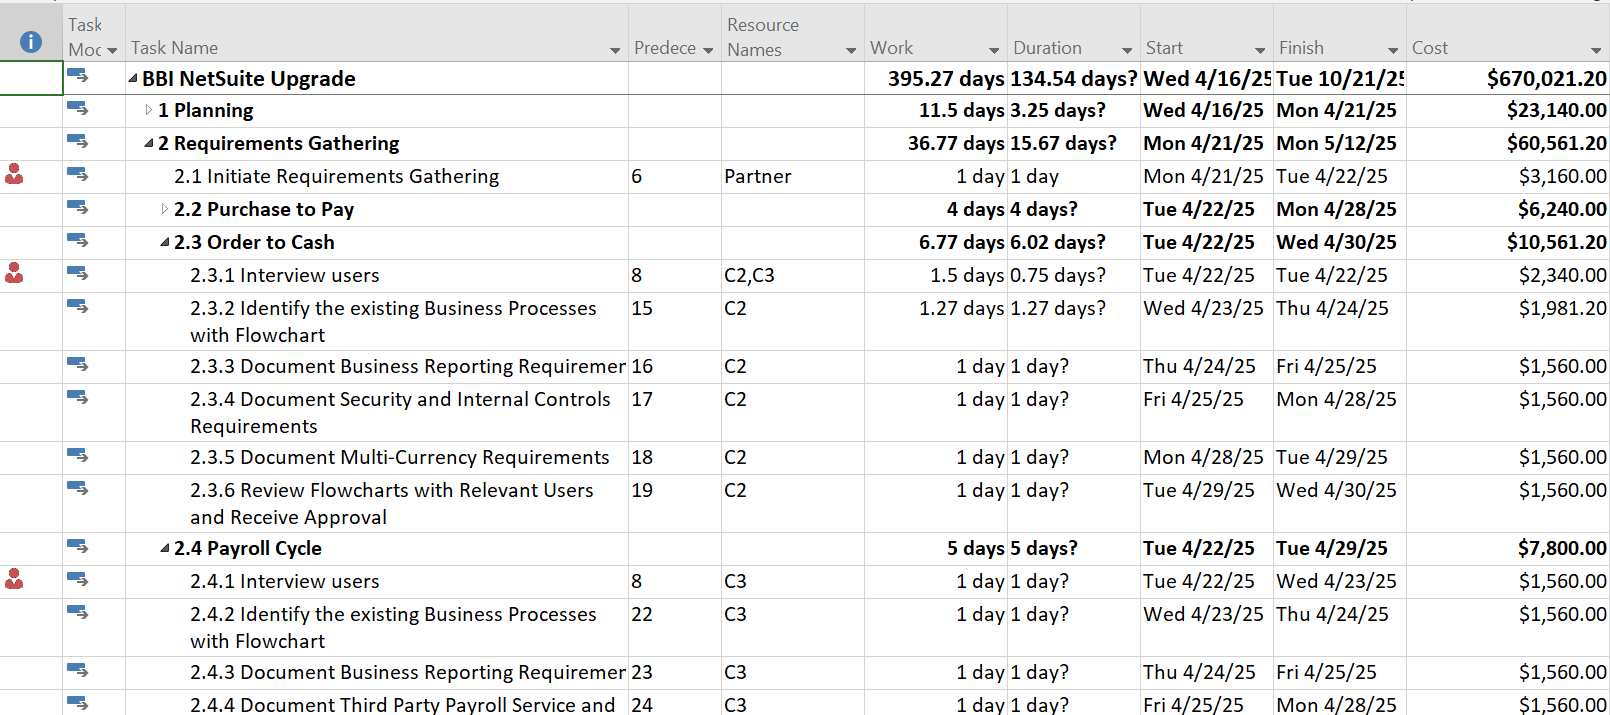Click the task mode icon for 2.4 Payroll Cycle
This screenshot has width=1610, height=715.
[x=77, y=546]
